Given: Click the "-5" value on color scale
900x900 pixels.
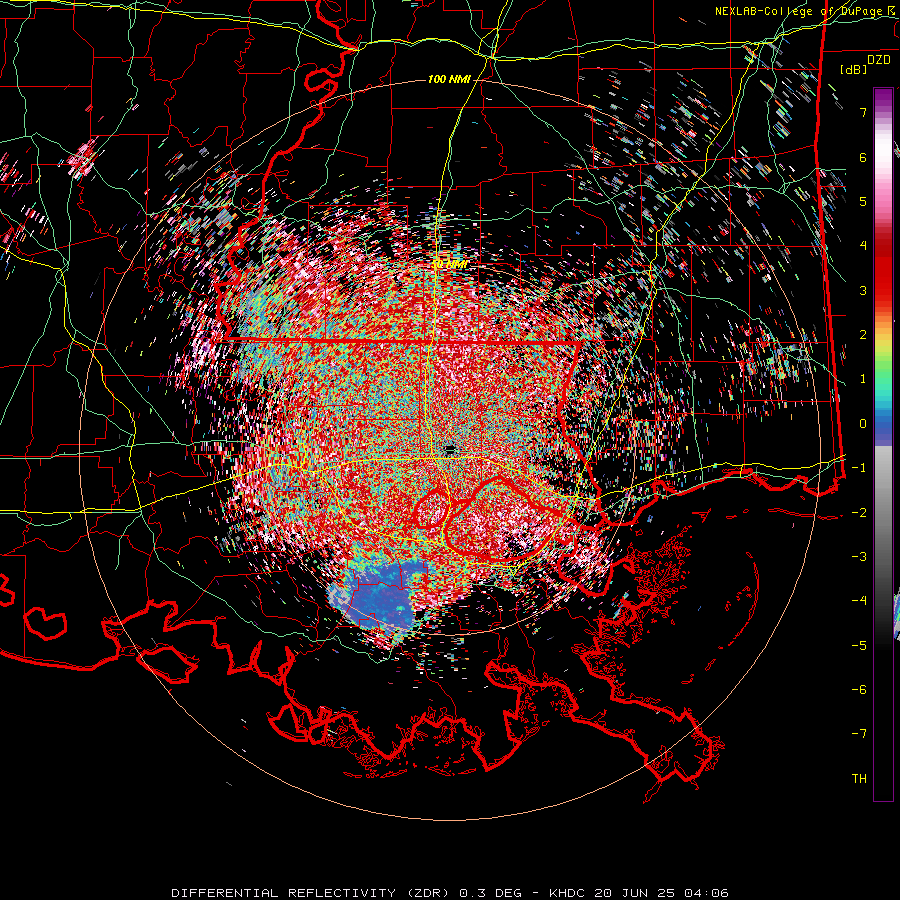Looking at the screenshot, I should [x=859, y=646].
